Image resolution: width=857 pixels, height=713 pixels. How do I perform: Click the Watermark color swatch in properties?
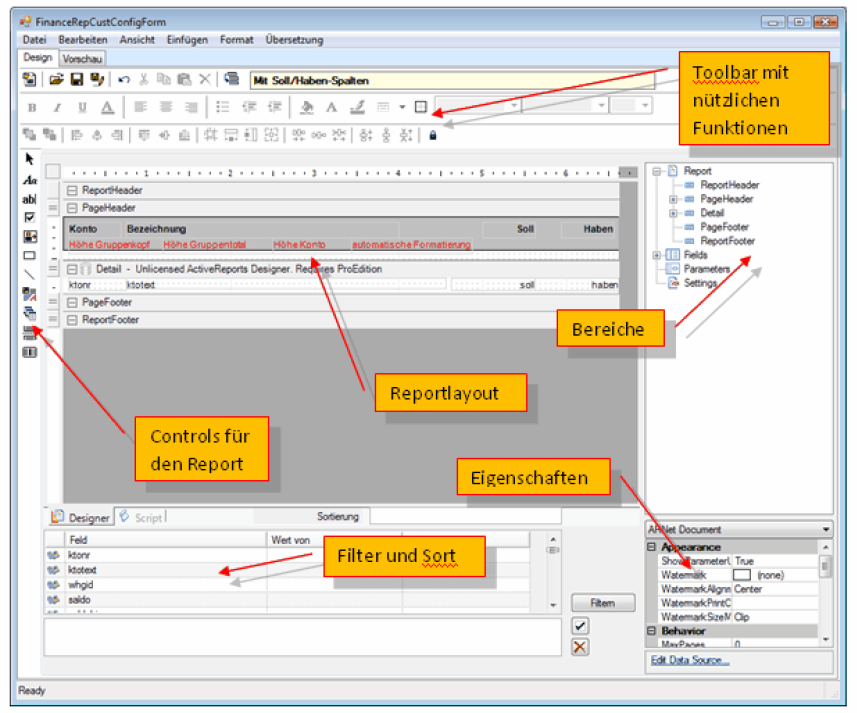tap(742, 575)
